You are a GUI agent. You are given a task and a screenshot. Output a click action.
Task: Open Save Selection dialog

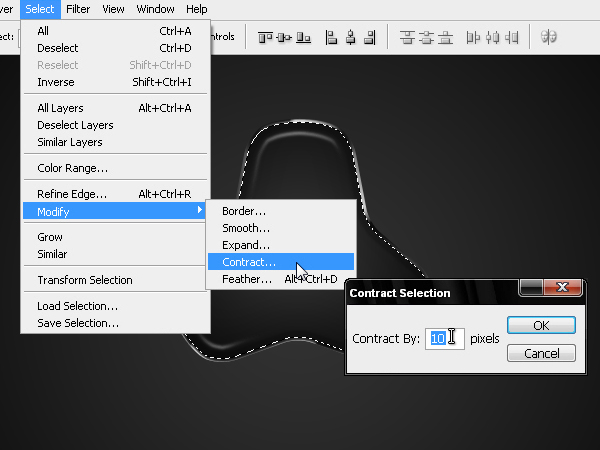pyautogui.click(x=115, y=323)
